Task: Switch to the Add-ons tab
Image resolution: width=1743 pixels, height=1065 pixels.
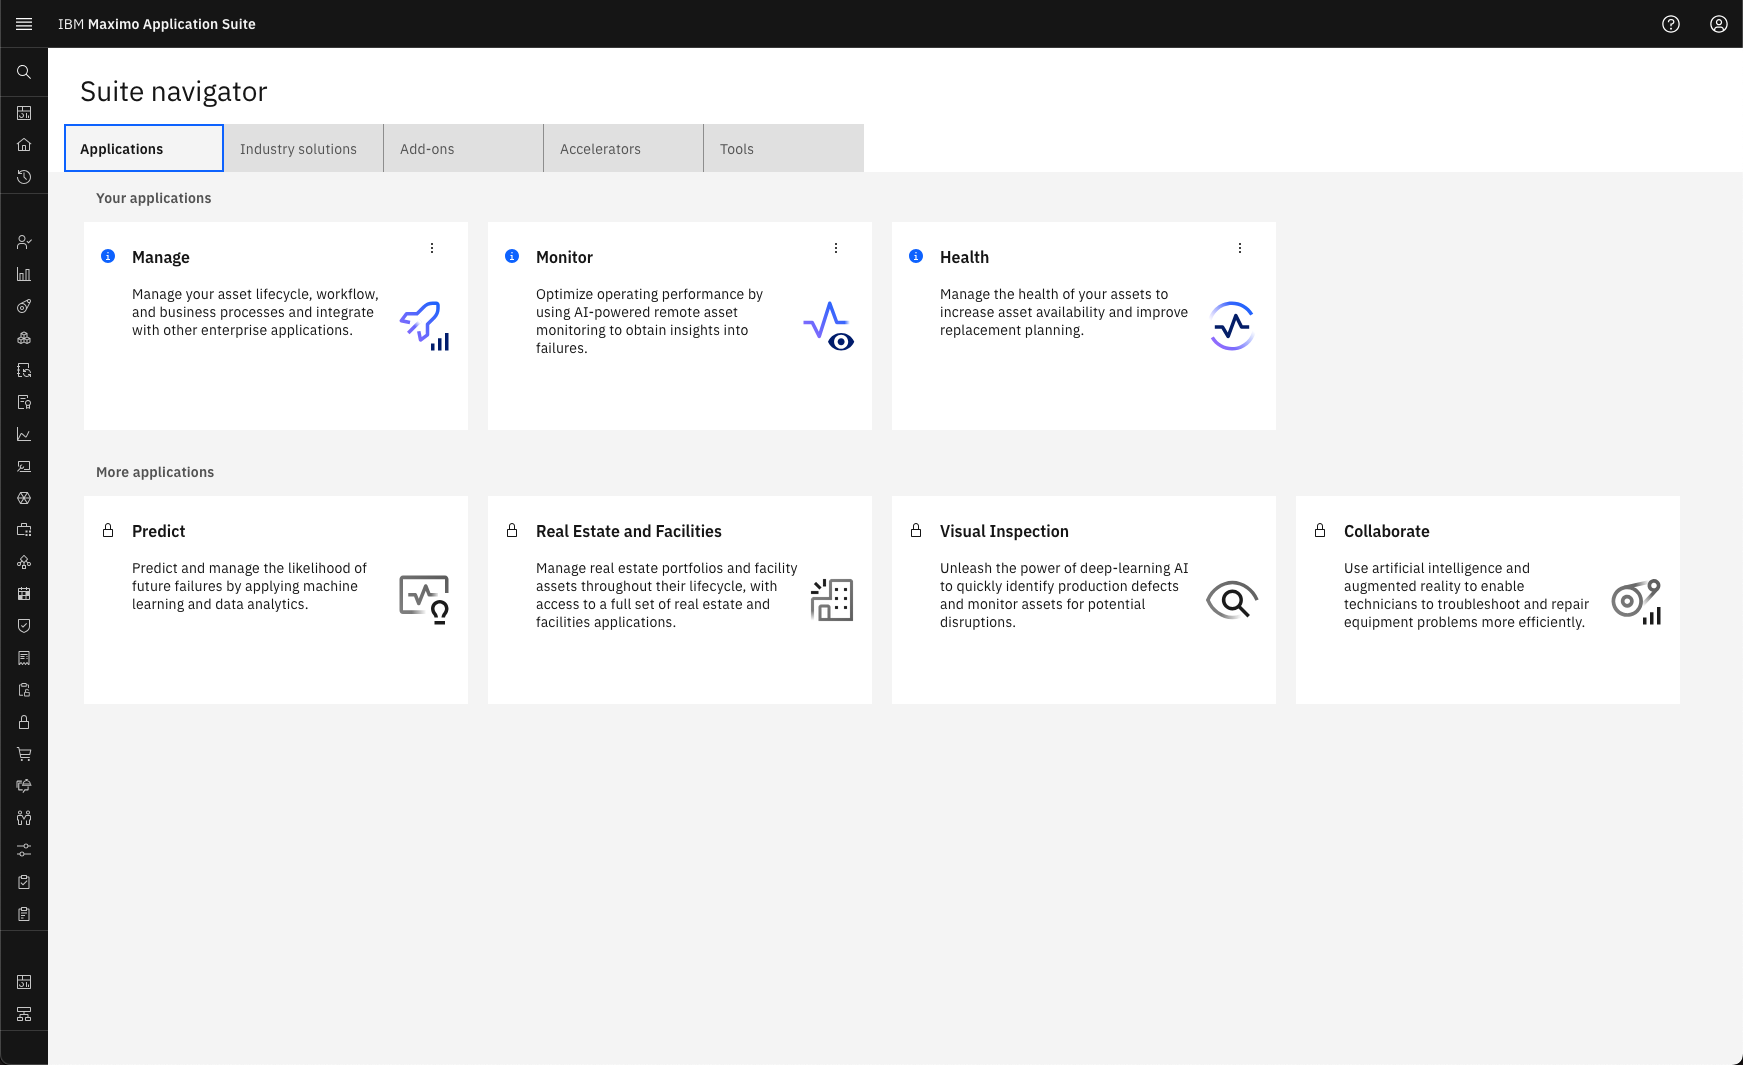Action: point(464,148)
